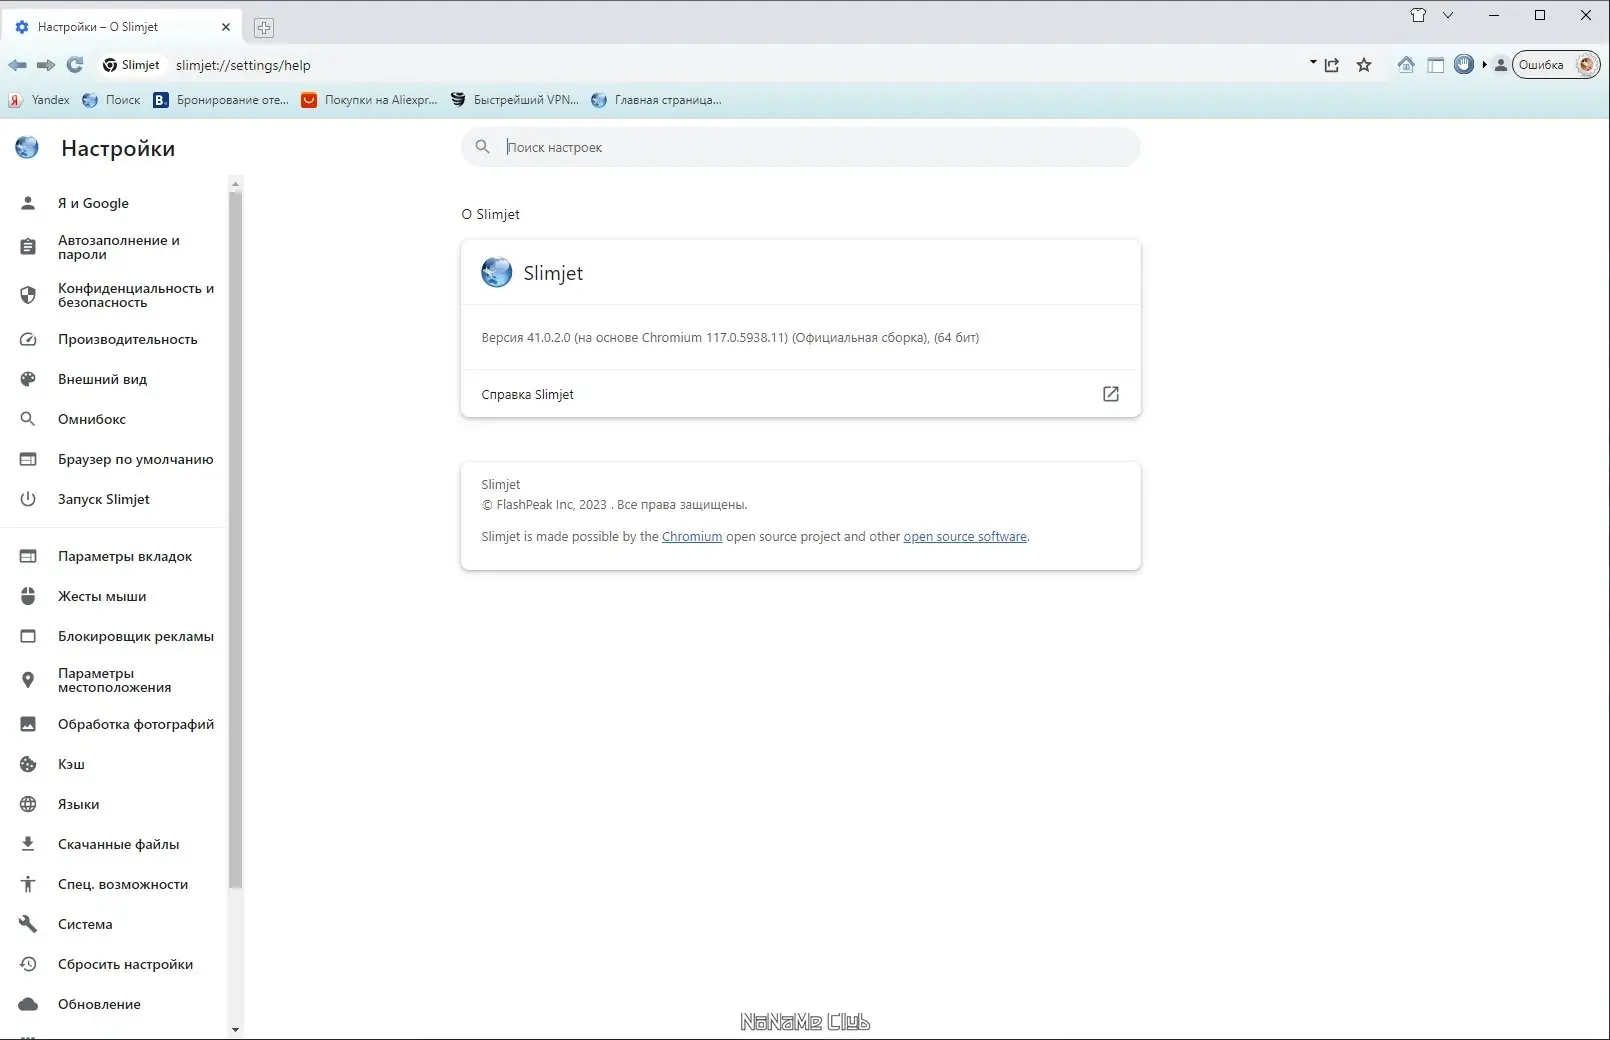
Task: Open Автозаполнение и пароли section
Action: (114, 247)
